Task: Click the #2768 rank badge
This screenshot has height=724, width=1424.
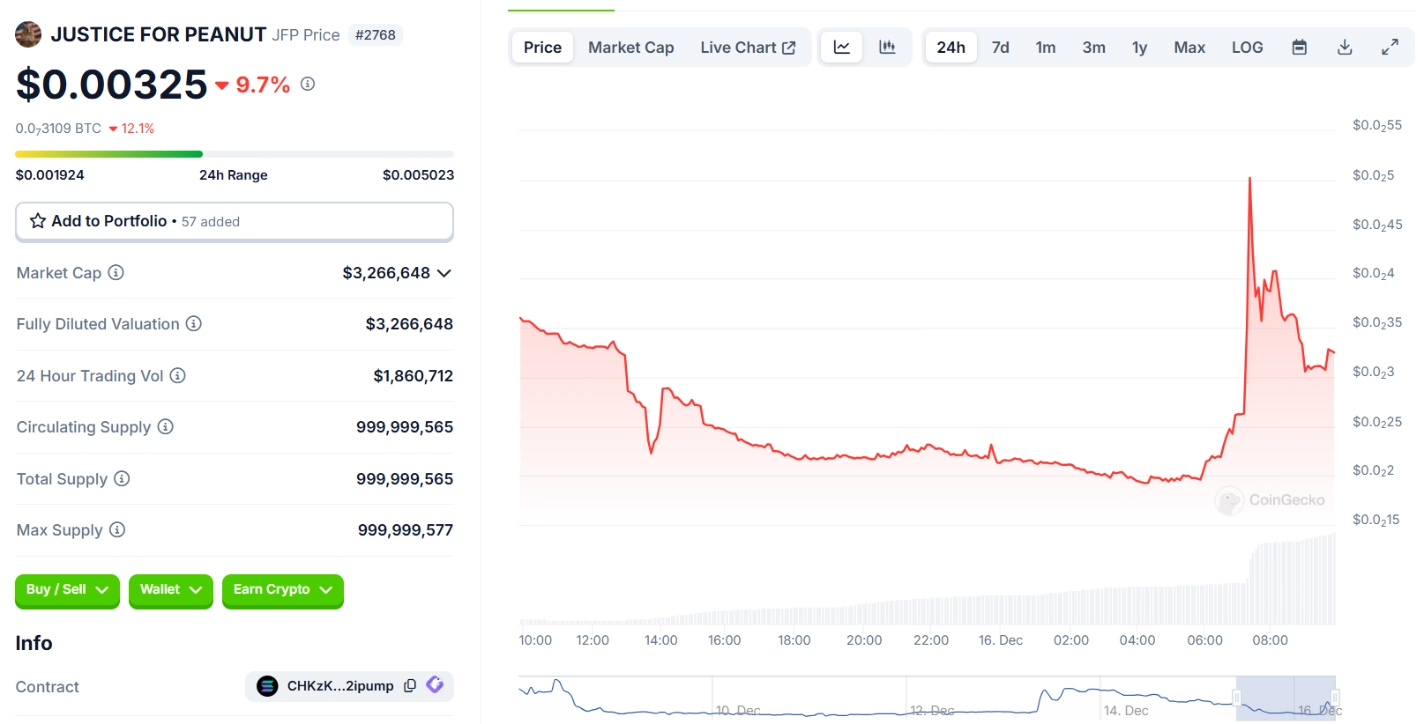Action: [375, 35]
